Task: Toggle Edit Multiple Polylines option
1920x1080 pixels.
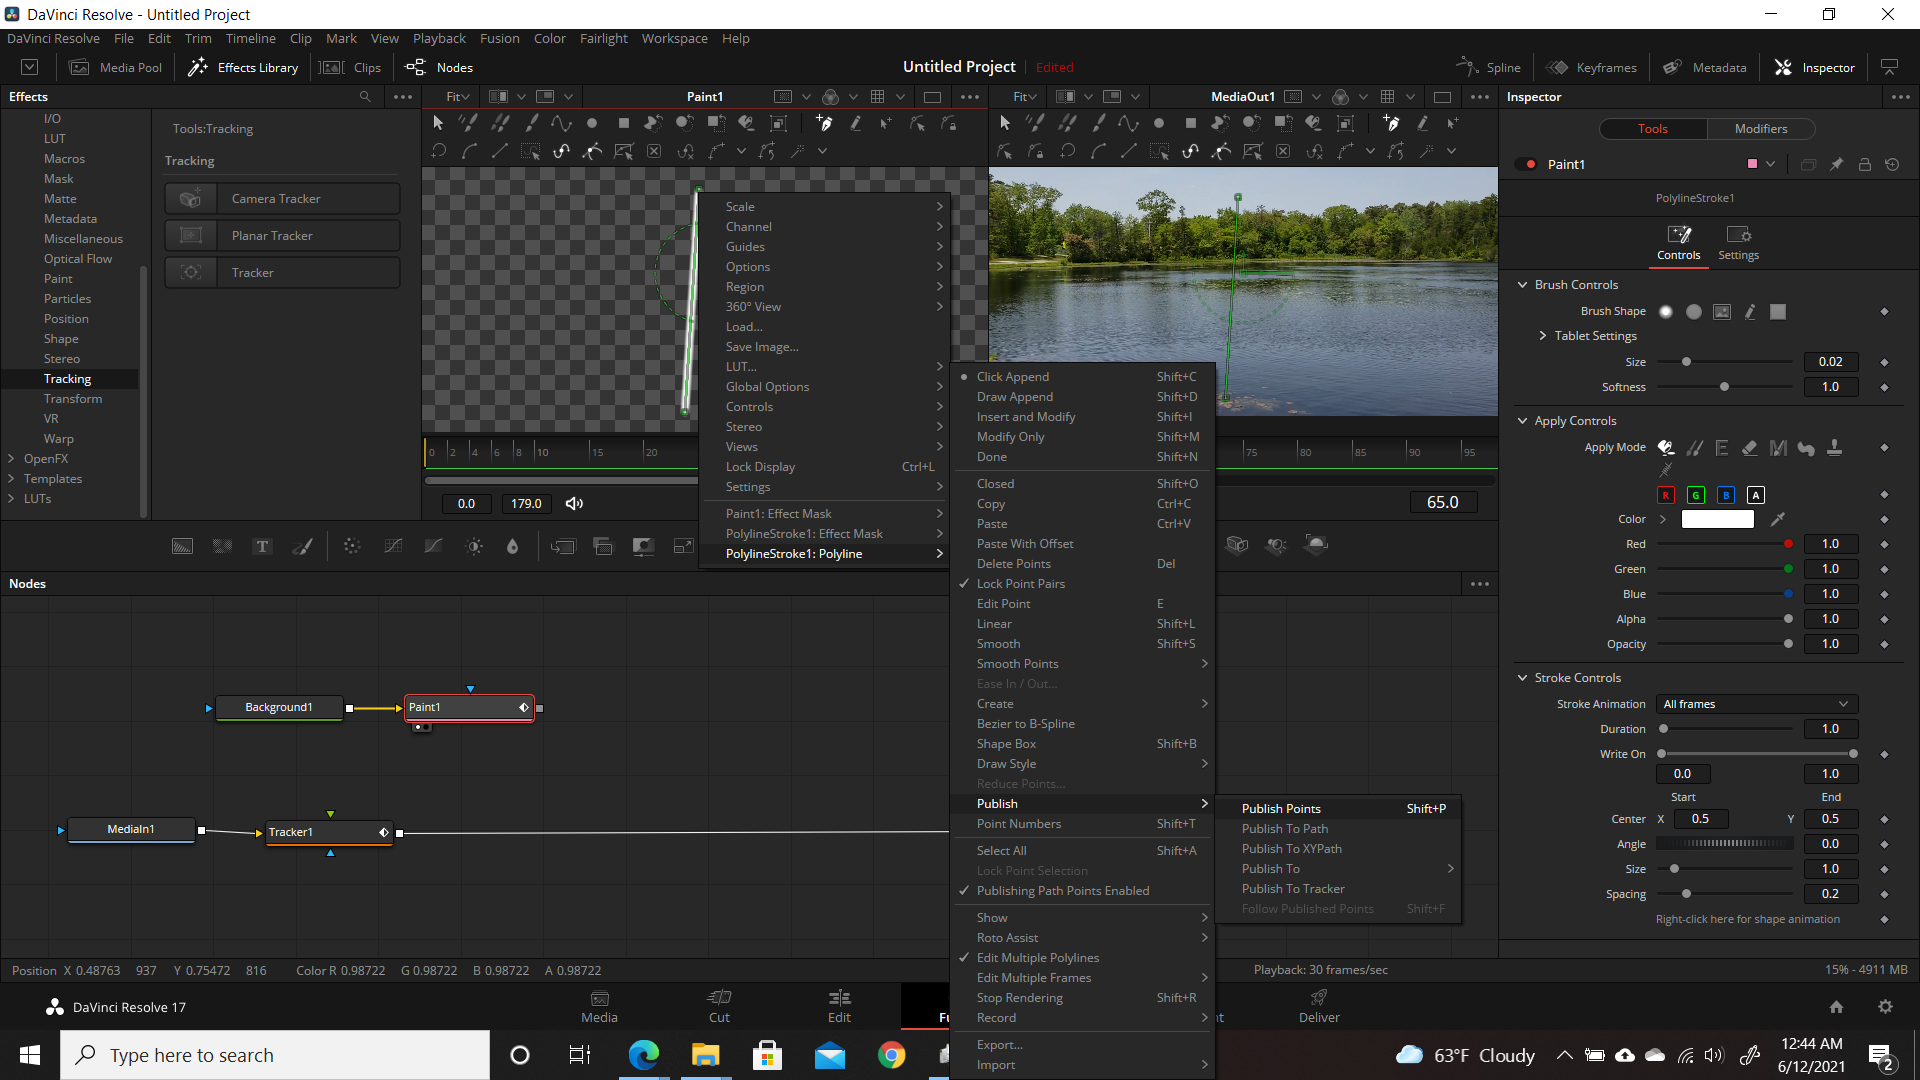Action: [1082, 958]
